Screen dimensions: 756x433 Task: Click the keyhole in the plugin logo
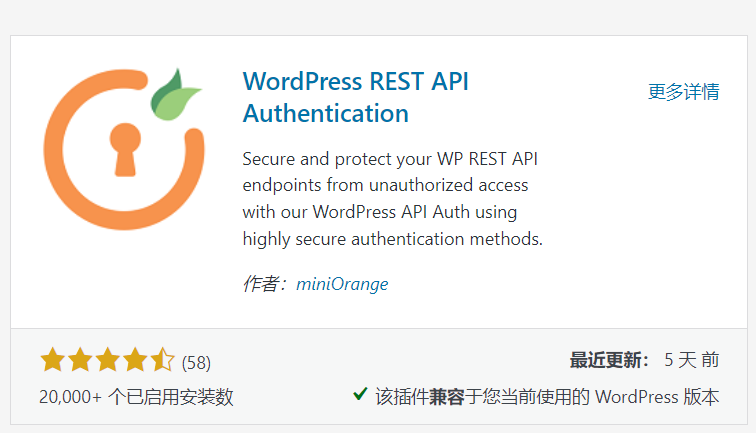(x=126, y=147)
